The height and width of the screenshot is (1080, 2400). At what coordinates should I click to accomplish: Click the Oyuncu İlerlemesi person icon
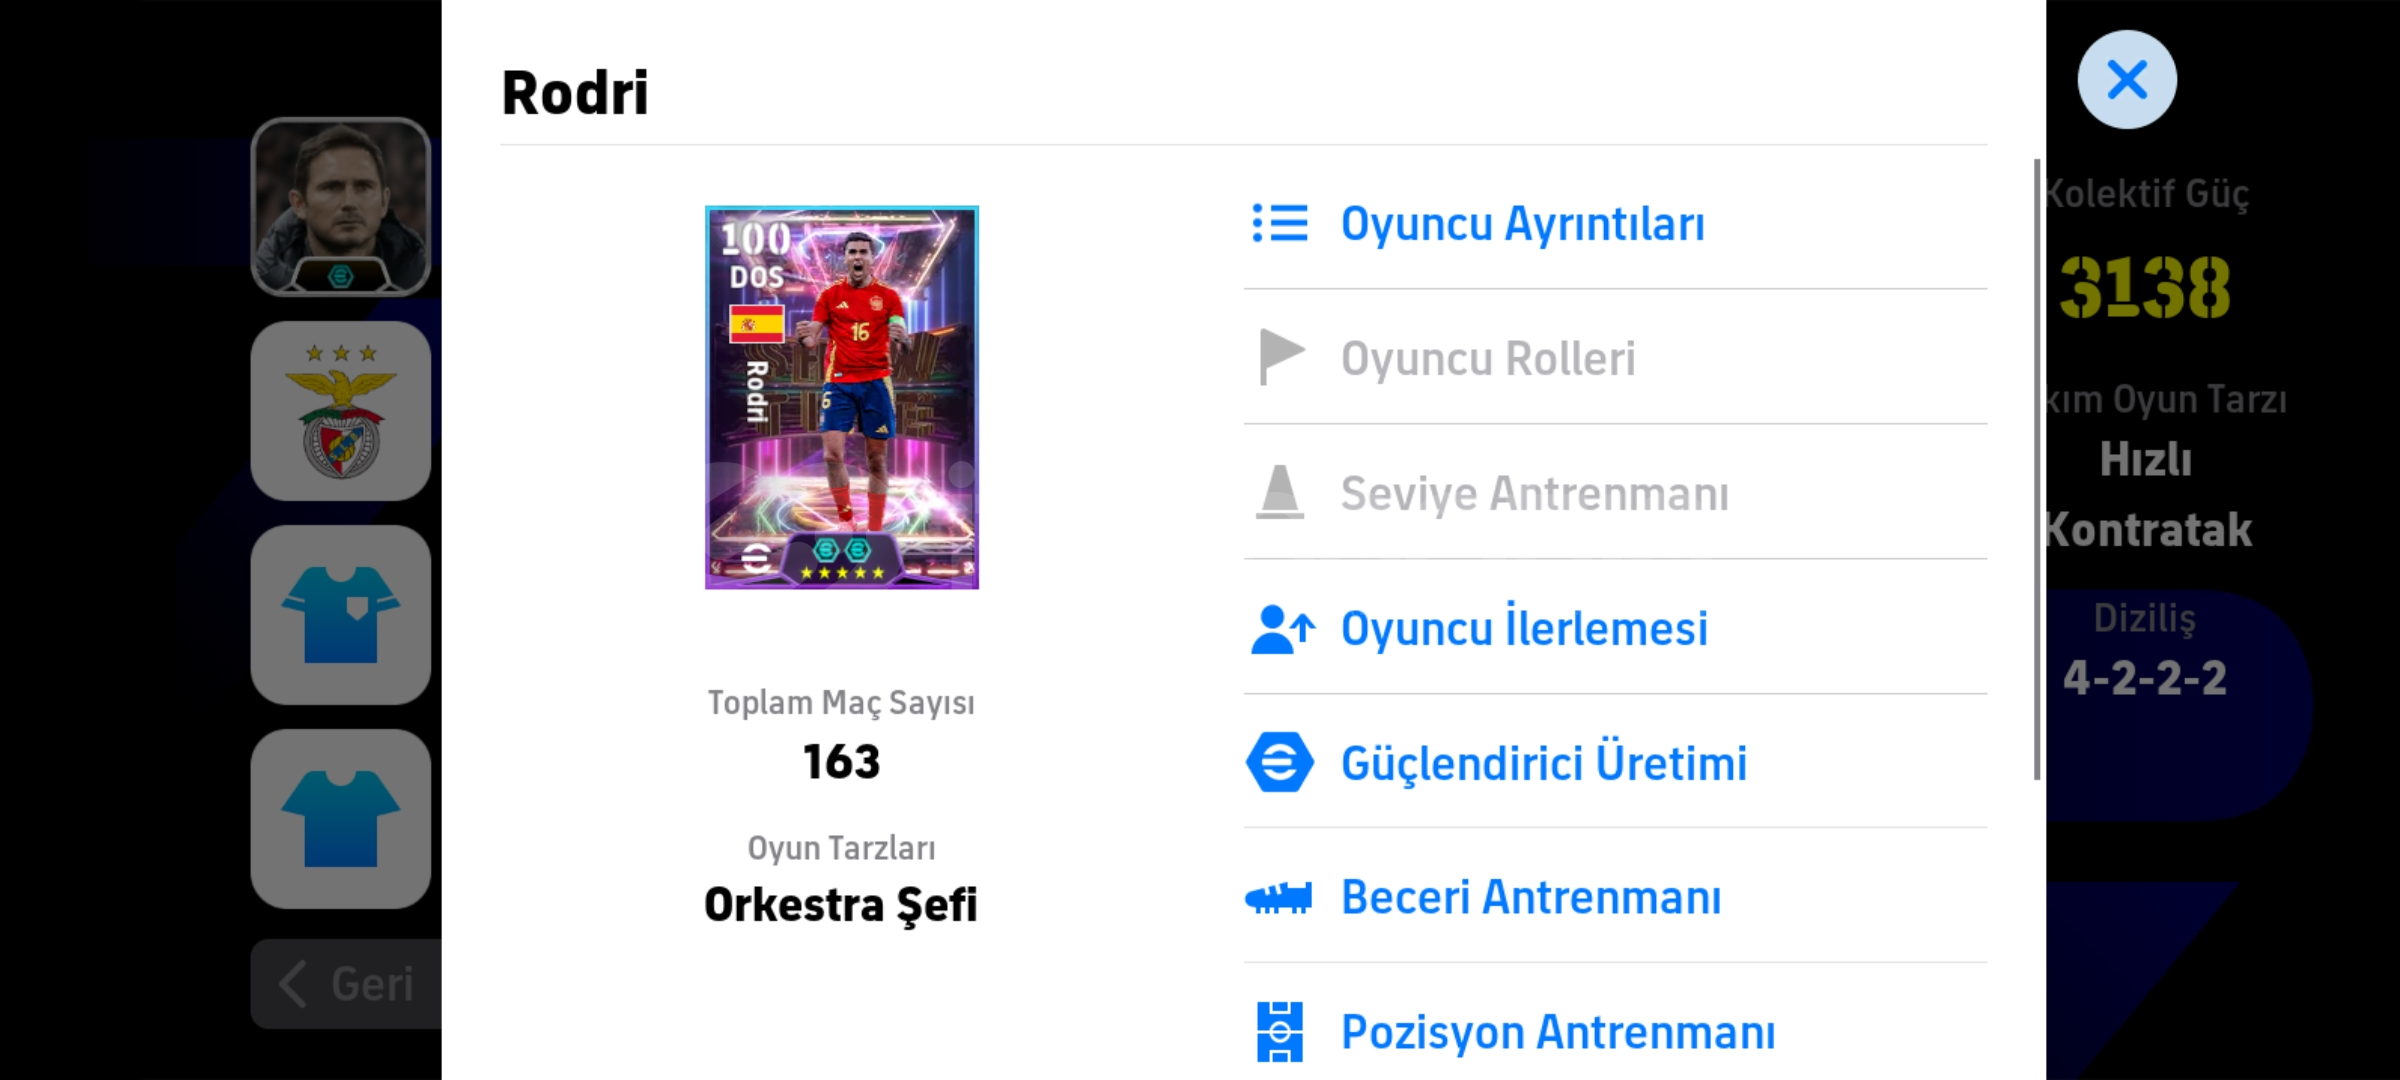1280,629
